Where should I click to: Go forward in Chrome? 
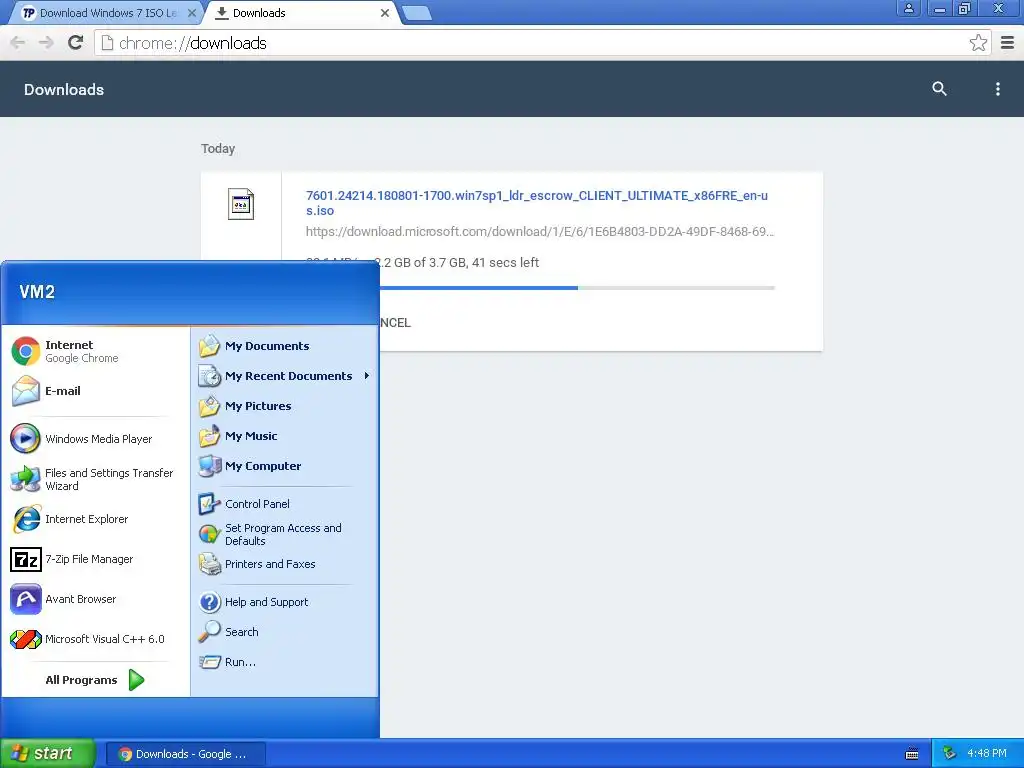[x=46, y=43]
